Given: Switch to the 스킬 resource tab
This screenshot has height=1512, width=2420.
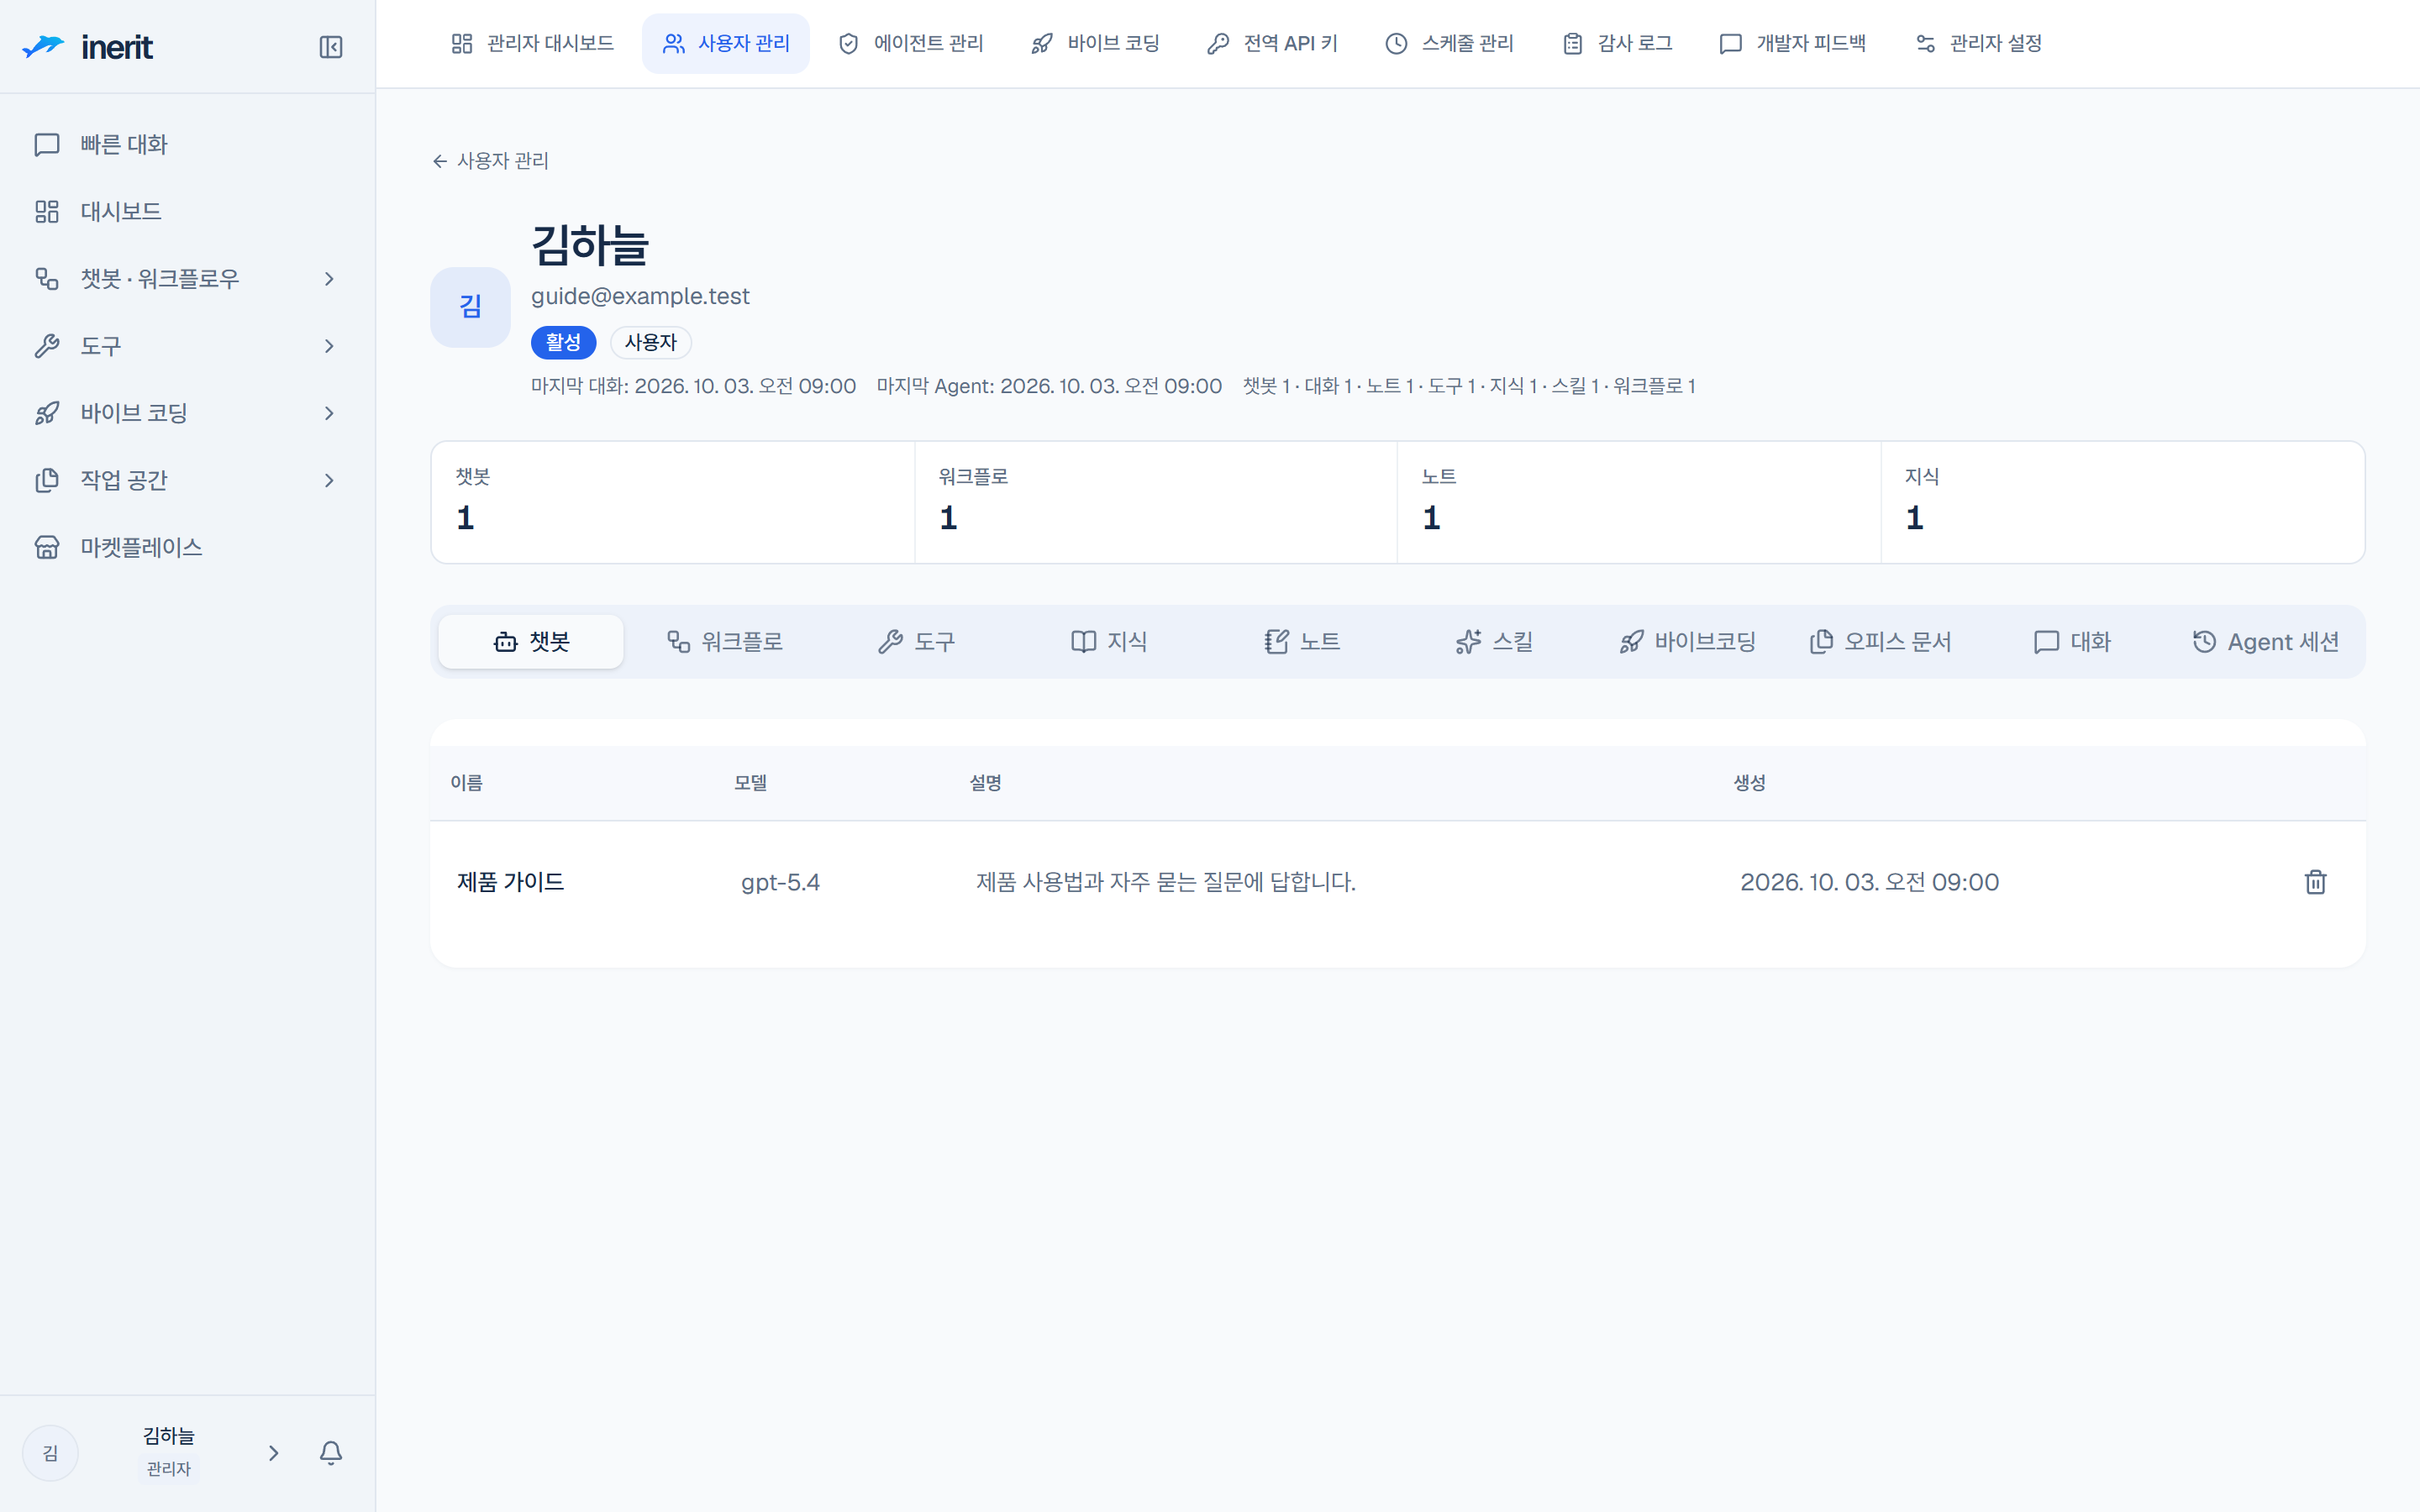Looking at the screenshot, I should coord(1494,642).
